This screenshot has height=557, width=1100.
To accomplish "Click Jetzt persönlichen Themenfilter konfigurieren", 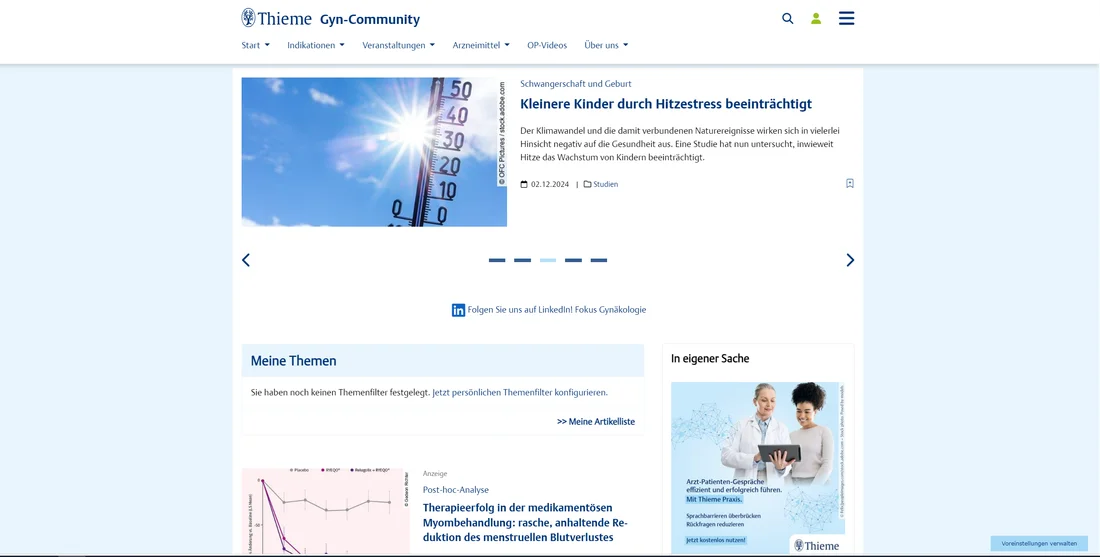I will [x=520, y=393].
